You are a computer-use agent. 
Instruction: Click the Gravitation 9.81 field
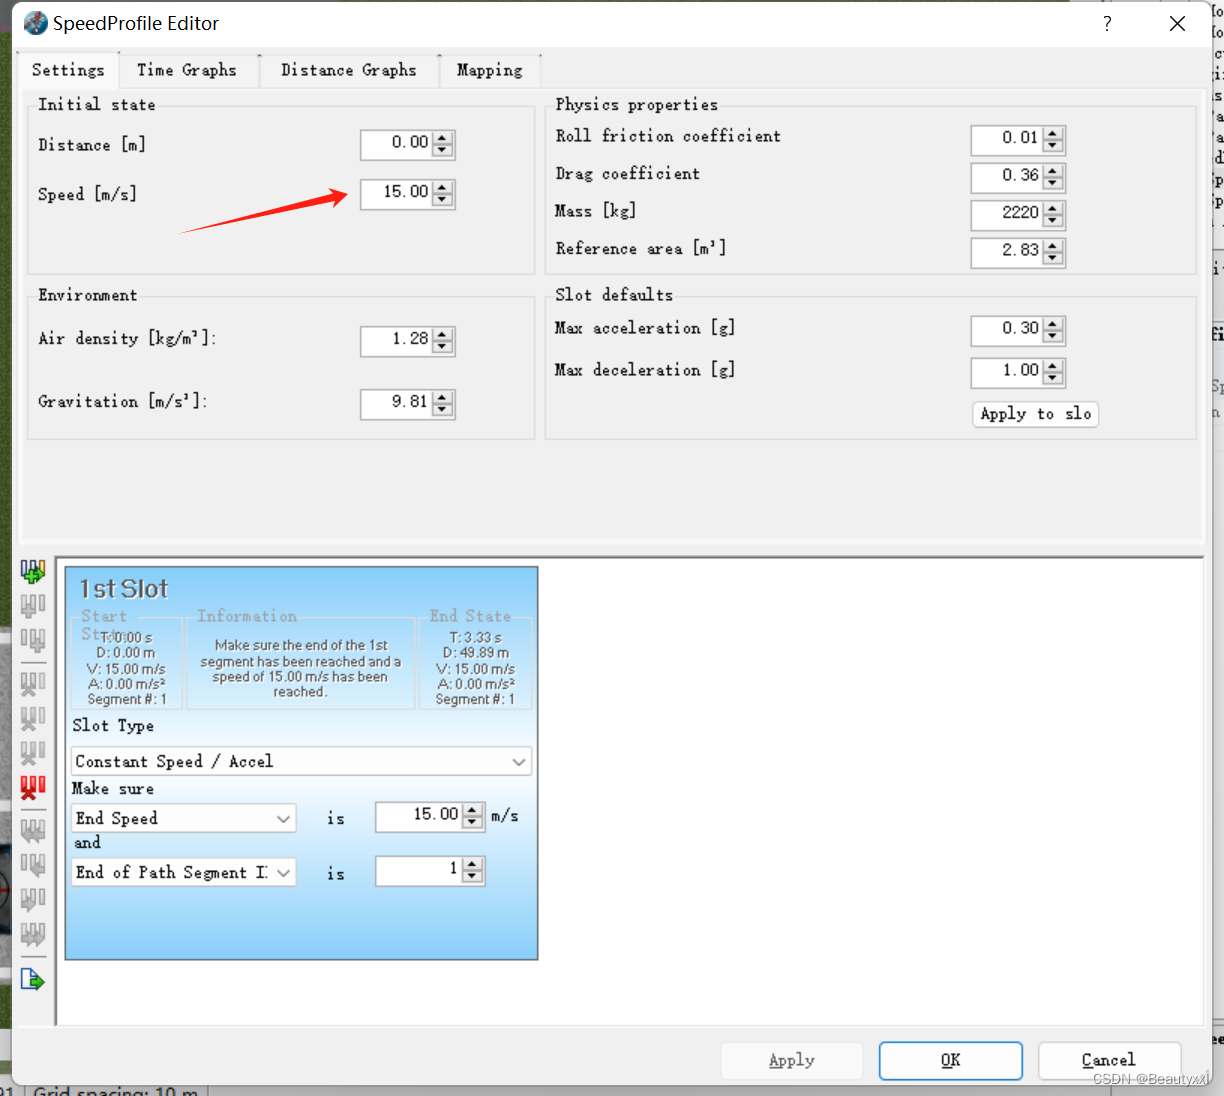397,403
